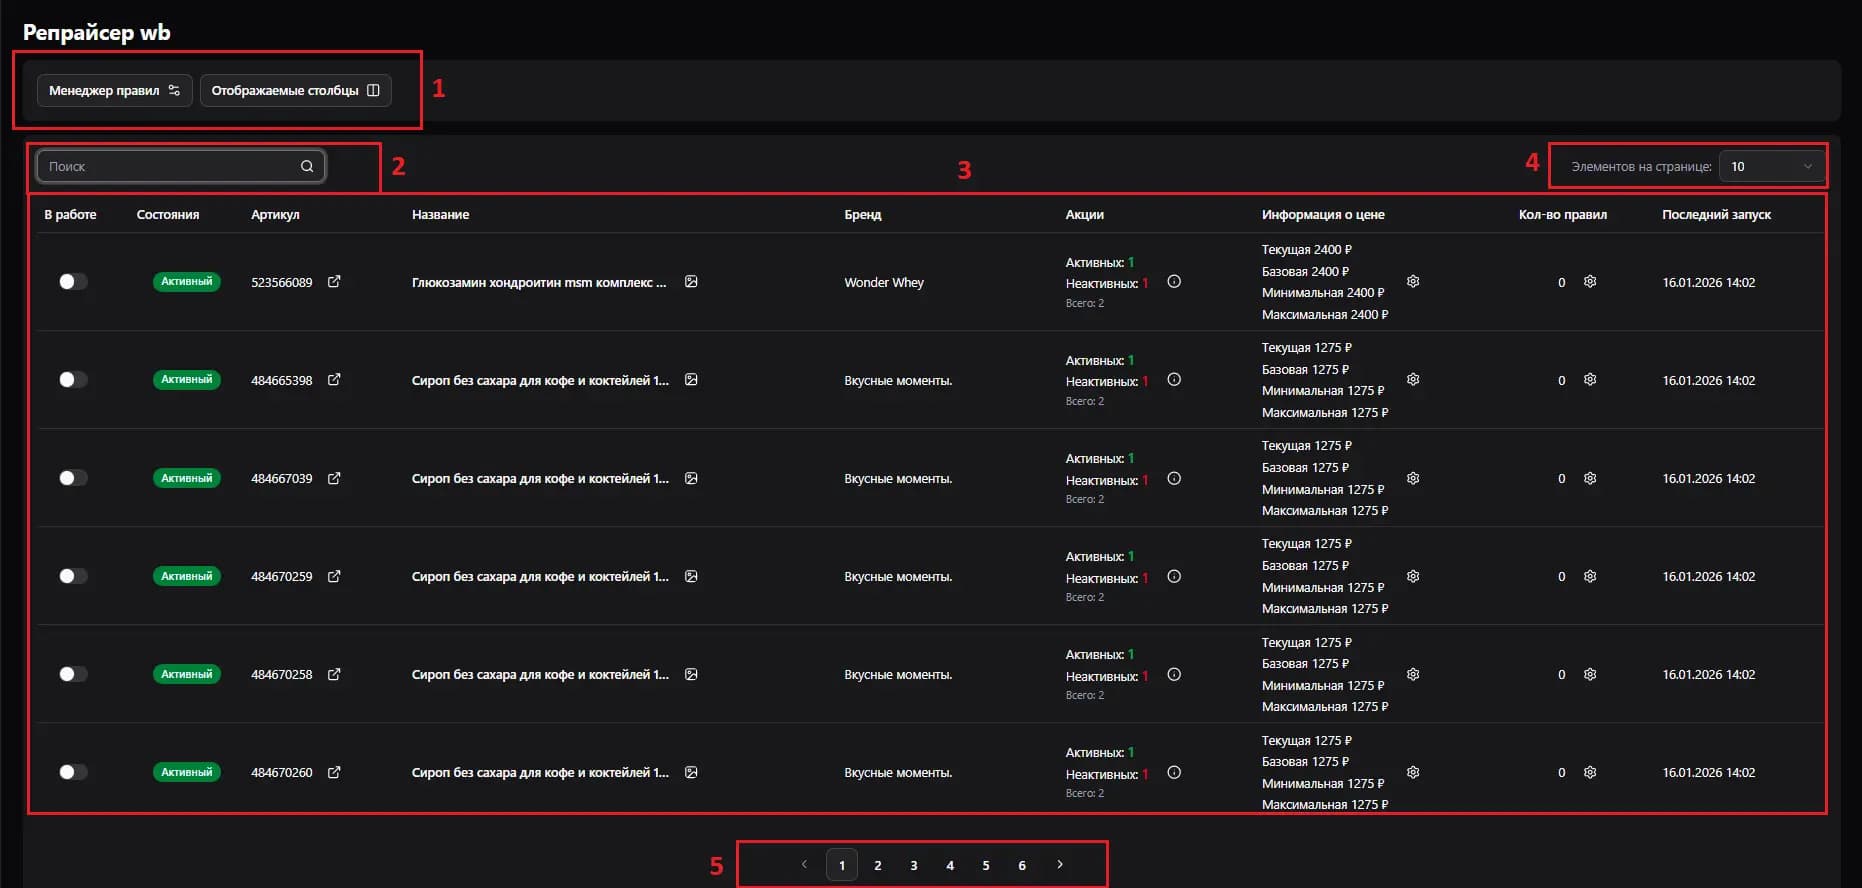Click image preview icon for Глюкозамин product
Image resolution: width=1862 pixels, height=888 pixels.
(691, 282)
